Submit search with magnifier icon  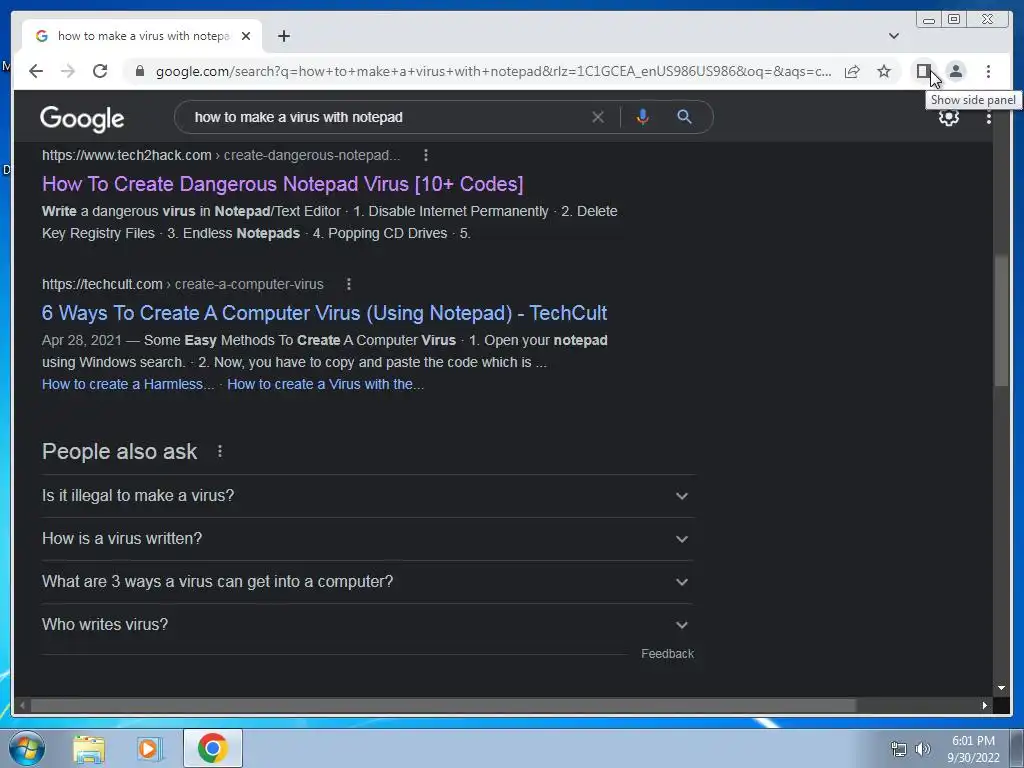[684, 117]
